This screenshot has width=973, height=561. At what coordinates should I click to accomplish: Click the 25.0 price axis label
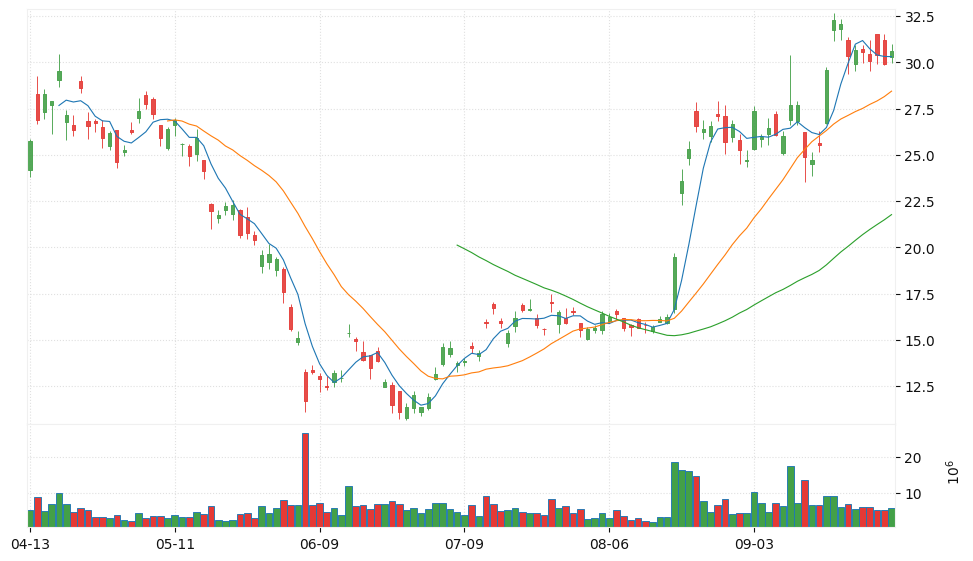tap(920, 156)
